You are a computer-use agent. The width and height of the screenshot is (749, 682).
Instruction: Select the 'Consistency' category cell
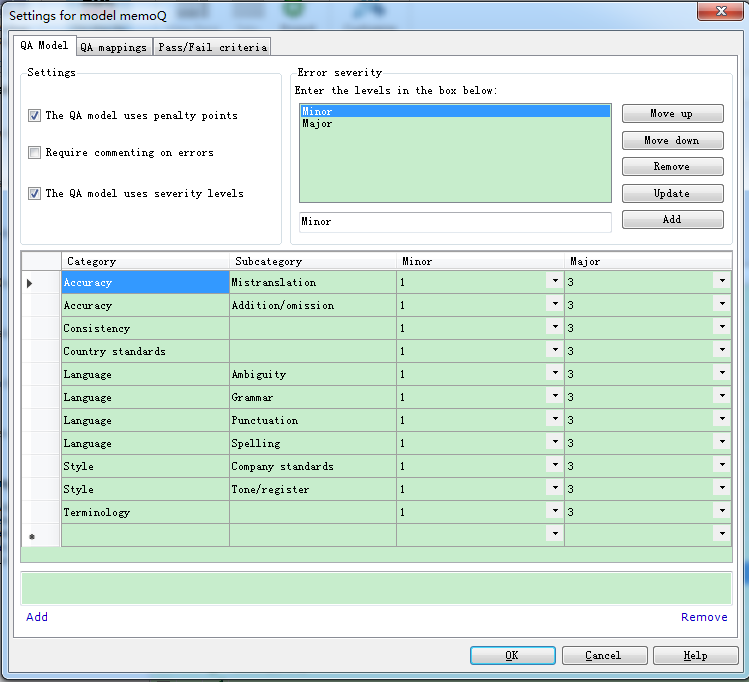pyautogui.click(x=145, y=329)
